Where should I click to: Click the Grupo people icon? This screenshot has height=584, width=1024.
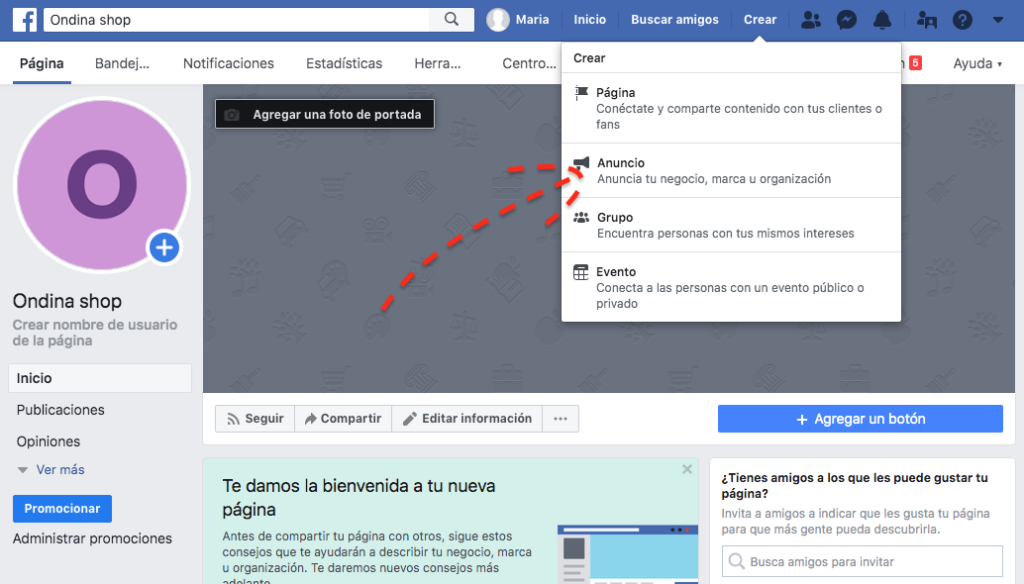point(581,218)
